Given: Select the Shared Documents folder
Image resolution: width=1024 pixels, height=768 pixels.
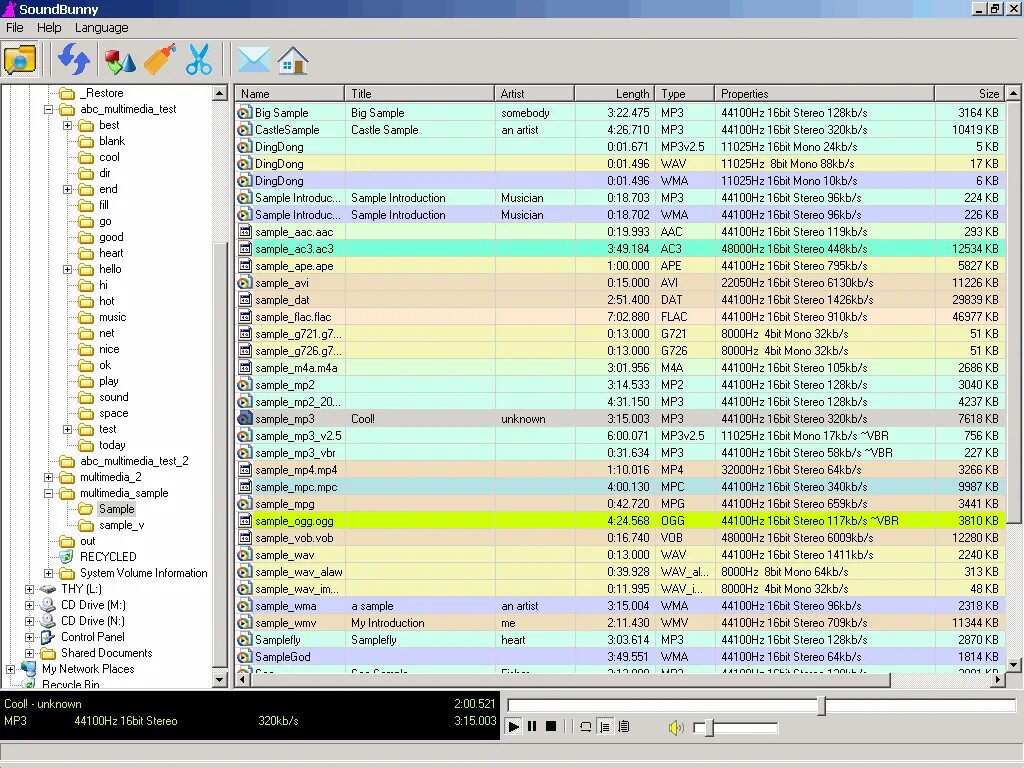Looking at the screenshot, I should tap(106, 653).
